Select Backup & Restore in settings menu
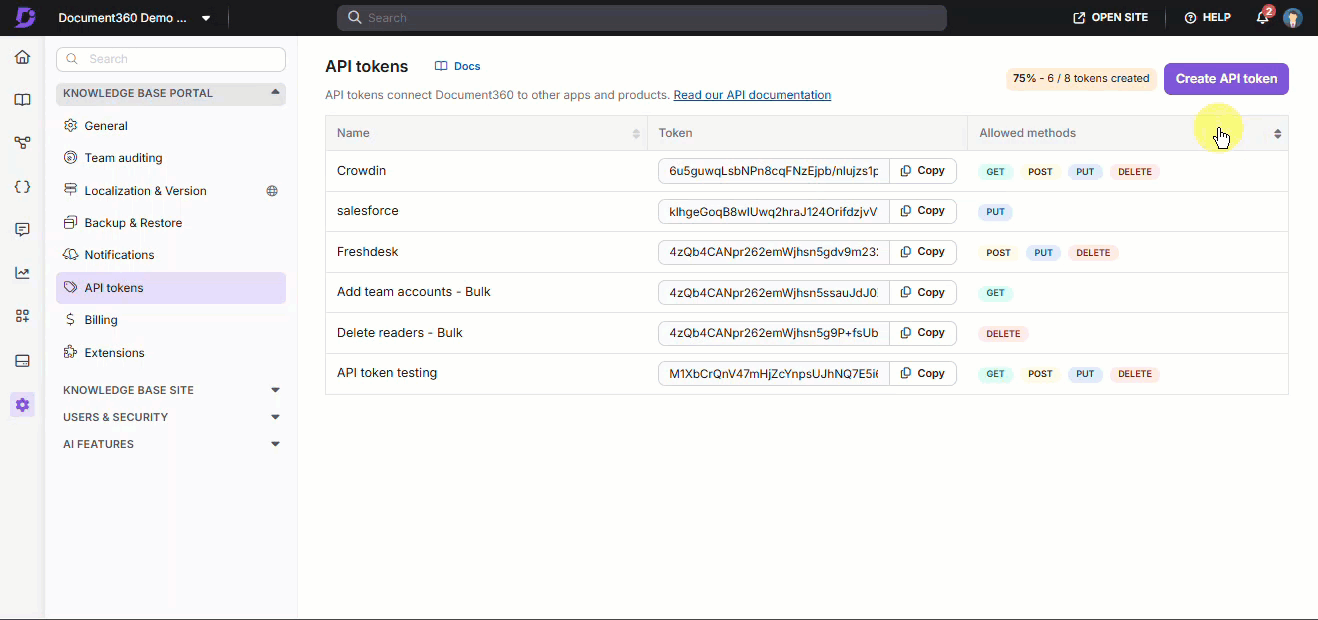Image resolution: width=1318 pixels, height=620 pixels. click(133, 223)
